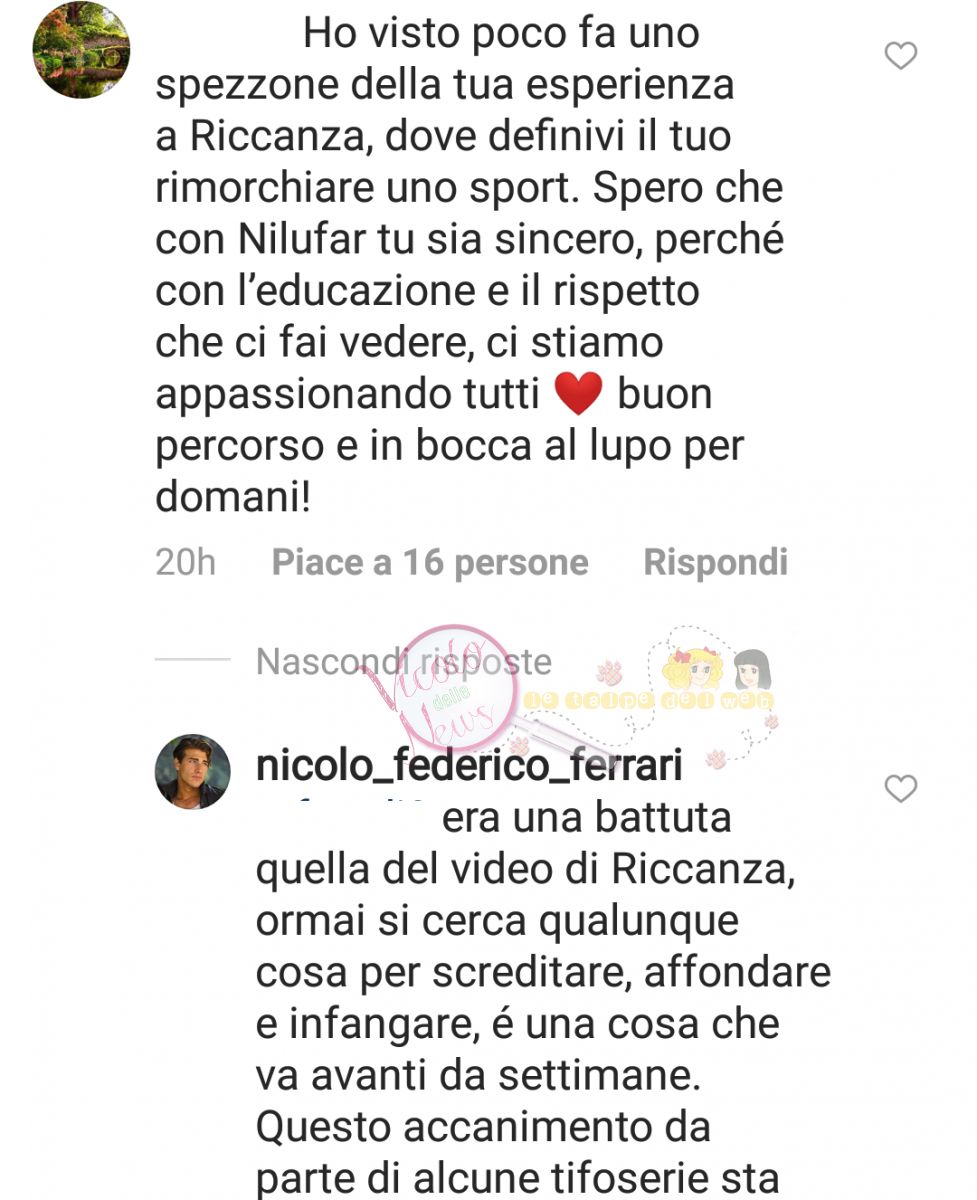
Task: Click the red heart emoji in comment
Action: click(x=577, y=394)
